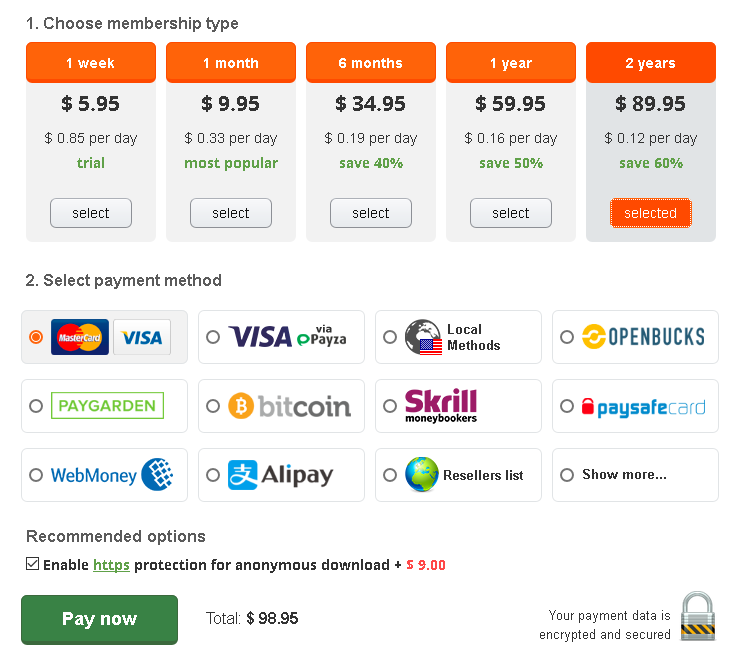The height and width of the screenshot is (653, 744).
Task: Click the padlock security icon
Action: (x=697, y=616)
